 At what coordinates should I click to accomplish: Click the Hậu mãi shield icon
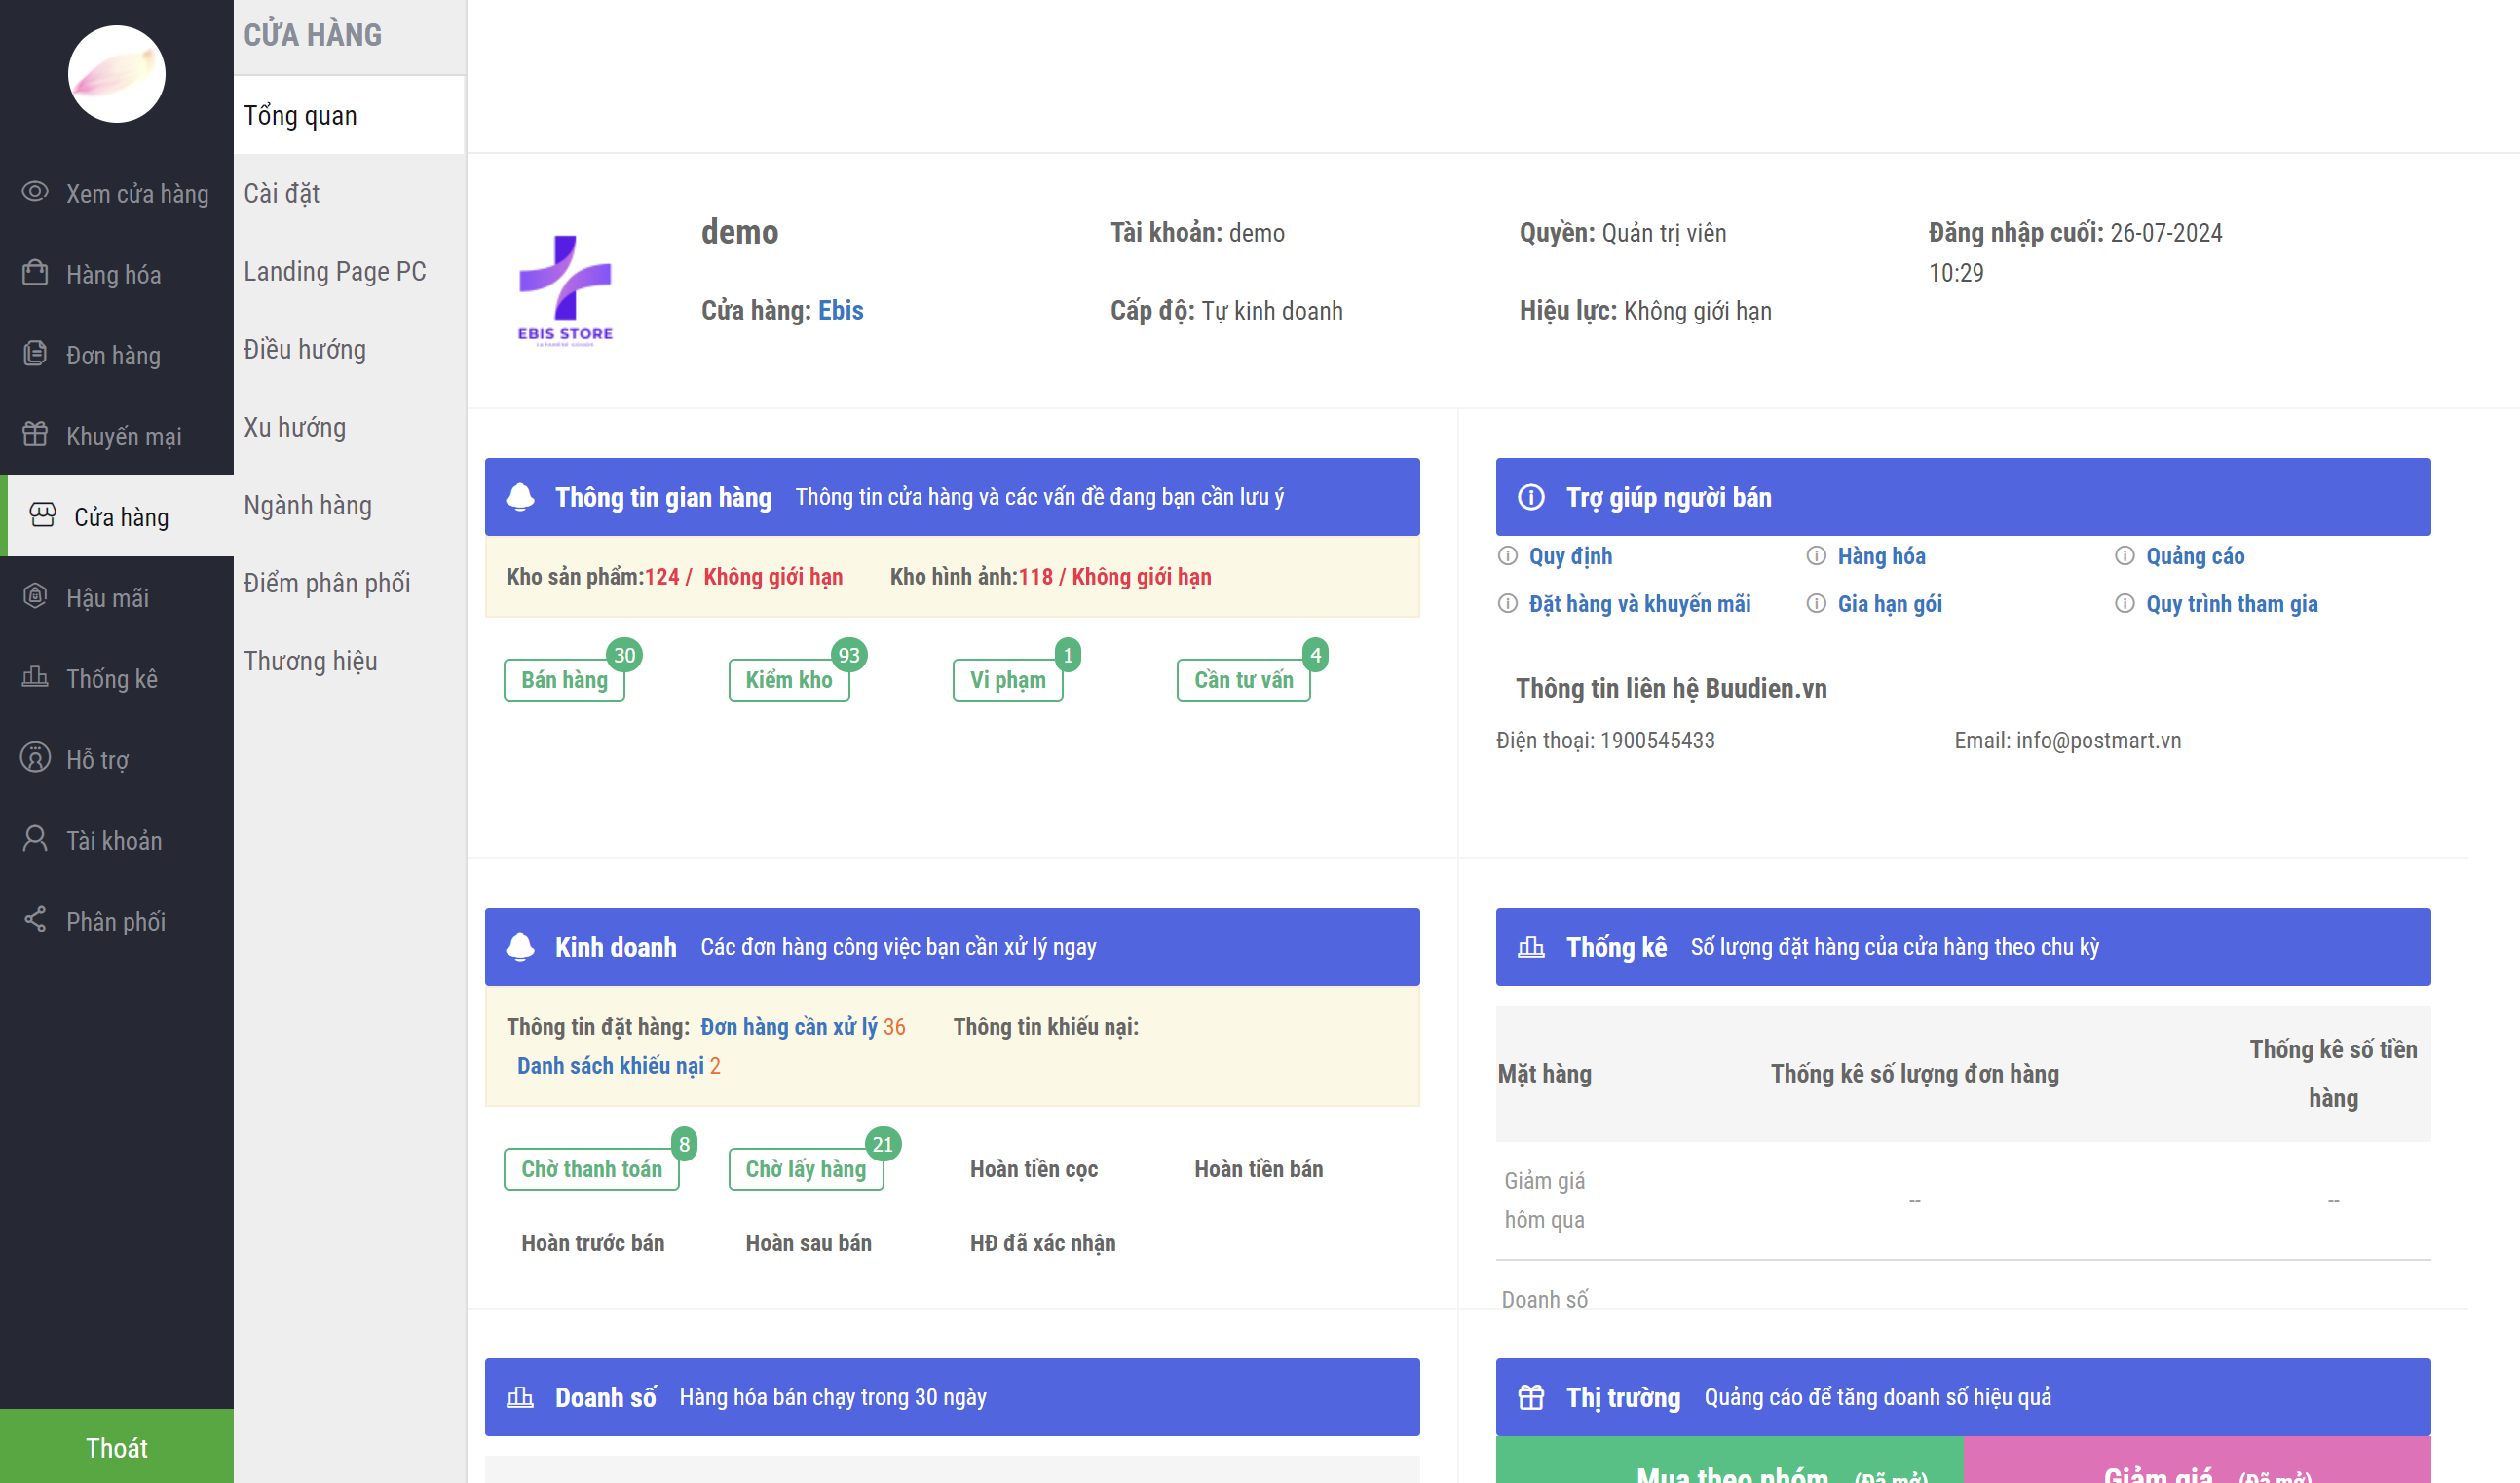click(35, 597)
